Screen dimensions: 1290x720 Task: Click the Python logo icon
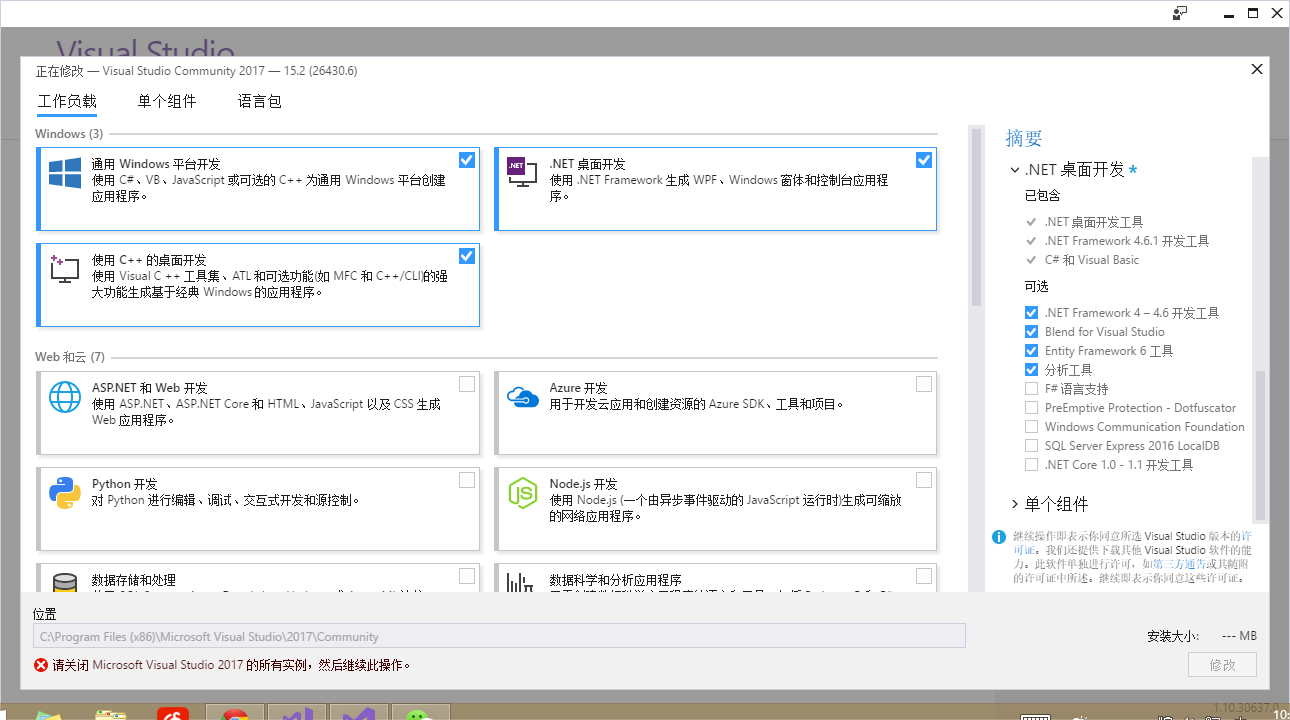(65, 493)
